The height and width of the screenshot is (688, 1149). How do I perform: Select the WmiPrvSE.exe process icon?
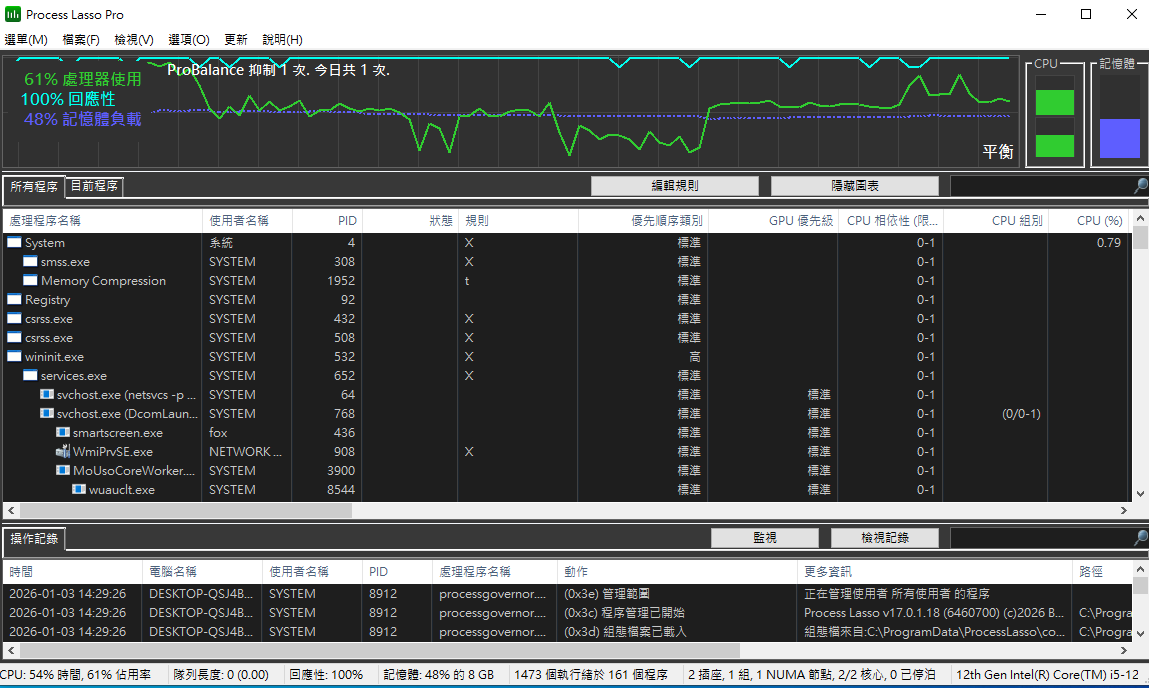[x=62, y=451]
